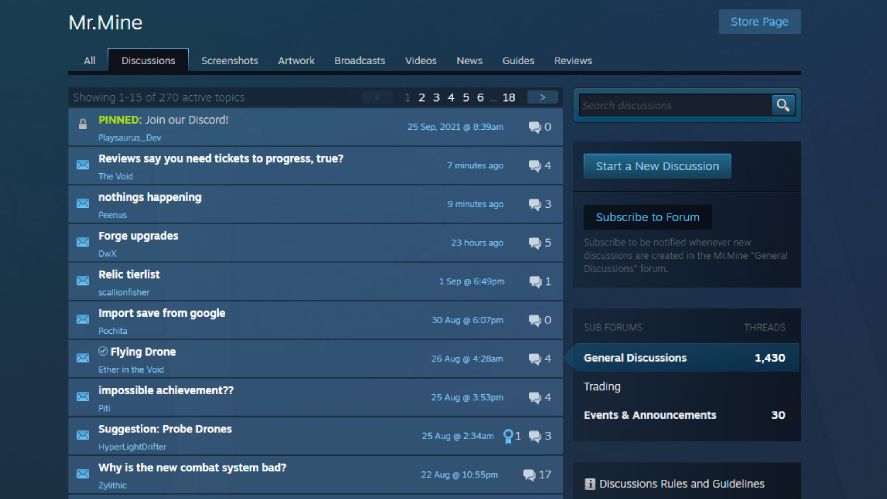Switch to the All tab
The image size is (887, 499).
[x=89, y=61]
